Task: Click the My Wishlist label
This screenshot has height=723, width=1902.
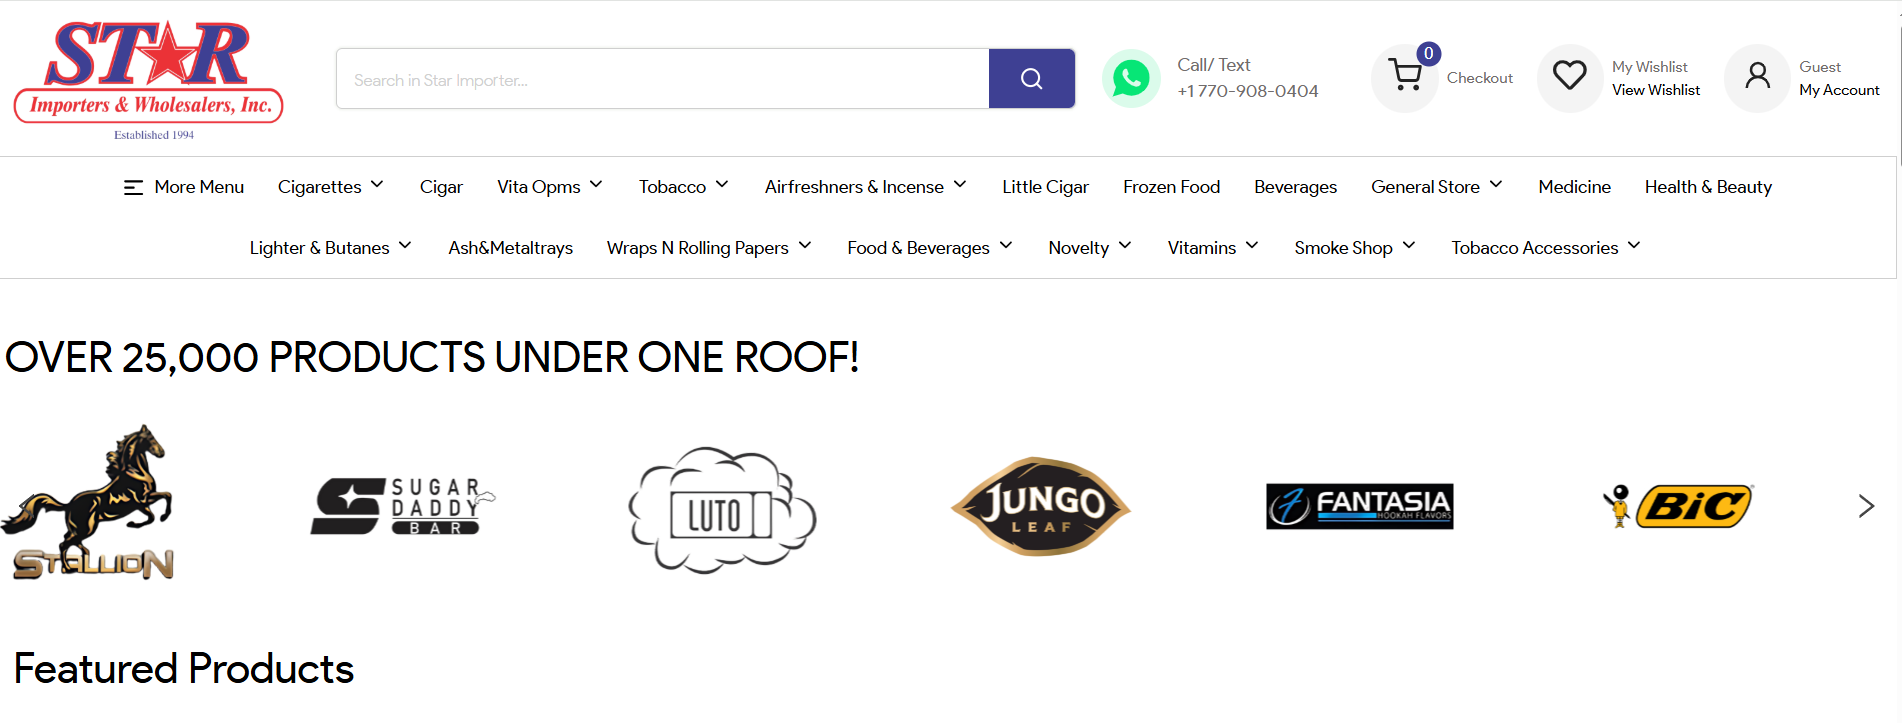Action: [x=1649, y=67]
